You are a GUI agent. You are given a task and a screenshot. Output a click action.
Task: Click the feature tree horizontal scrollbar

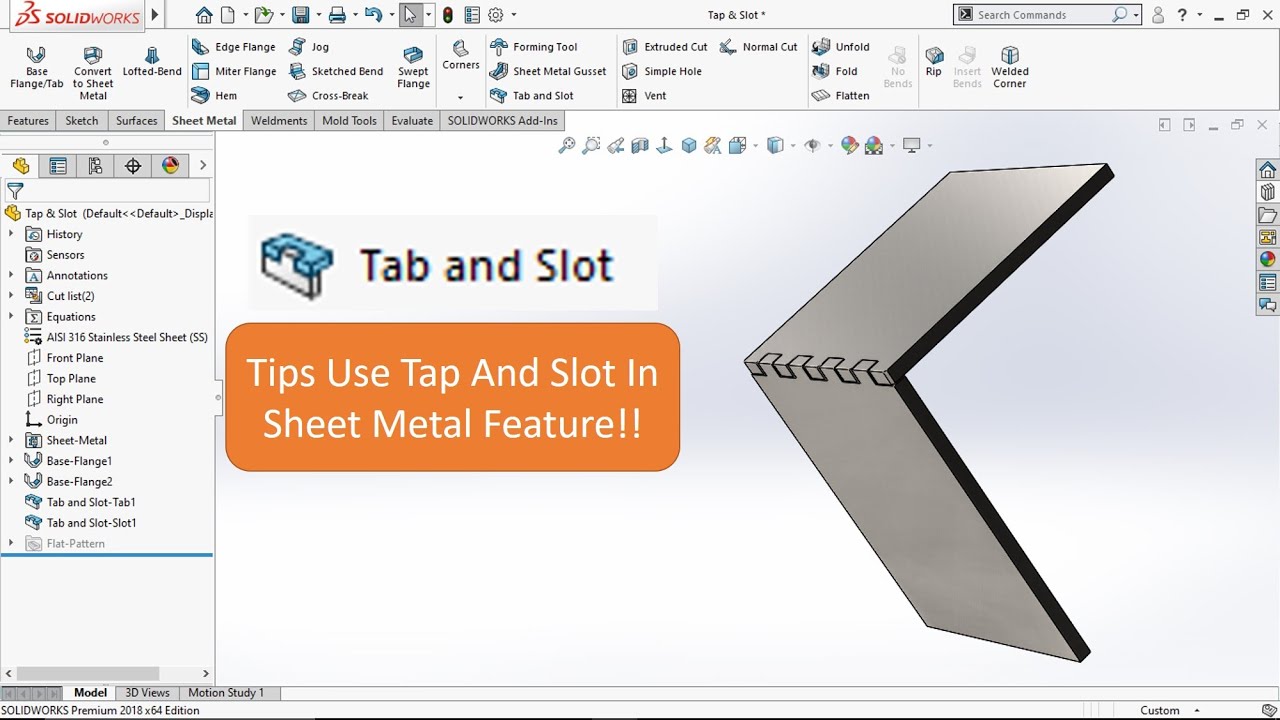pyautogui.click(x=88, y=674)
